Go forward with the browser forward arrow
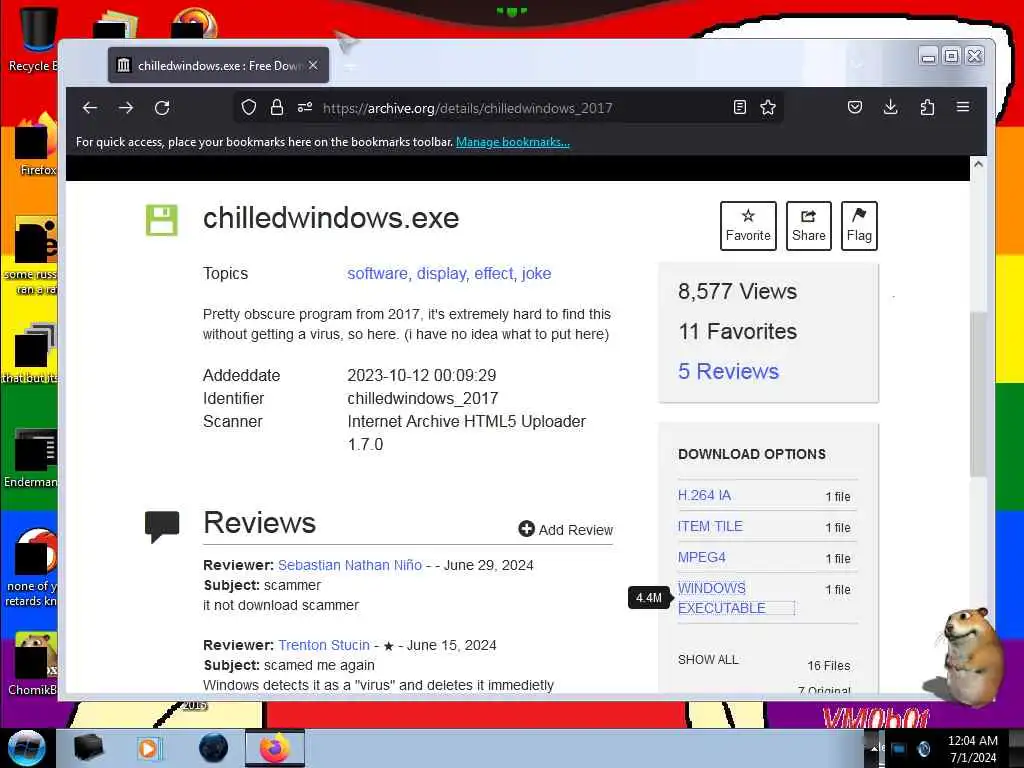The width and height of the screenshot is (1024, 768). click(126, 108)
